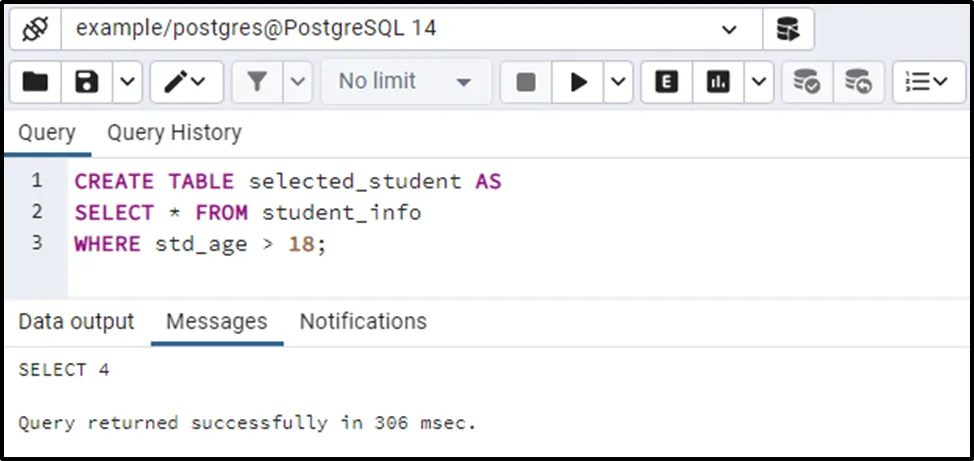Open file with the folder icon
This screenshot has width=974, height=461.
[x=35, y=82]
